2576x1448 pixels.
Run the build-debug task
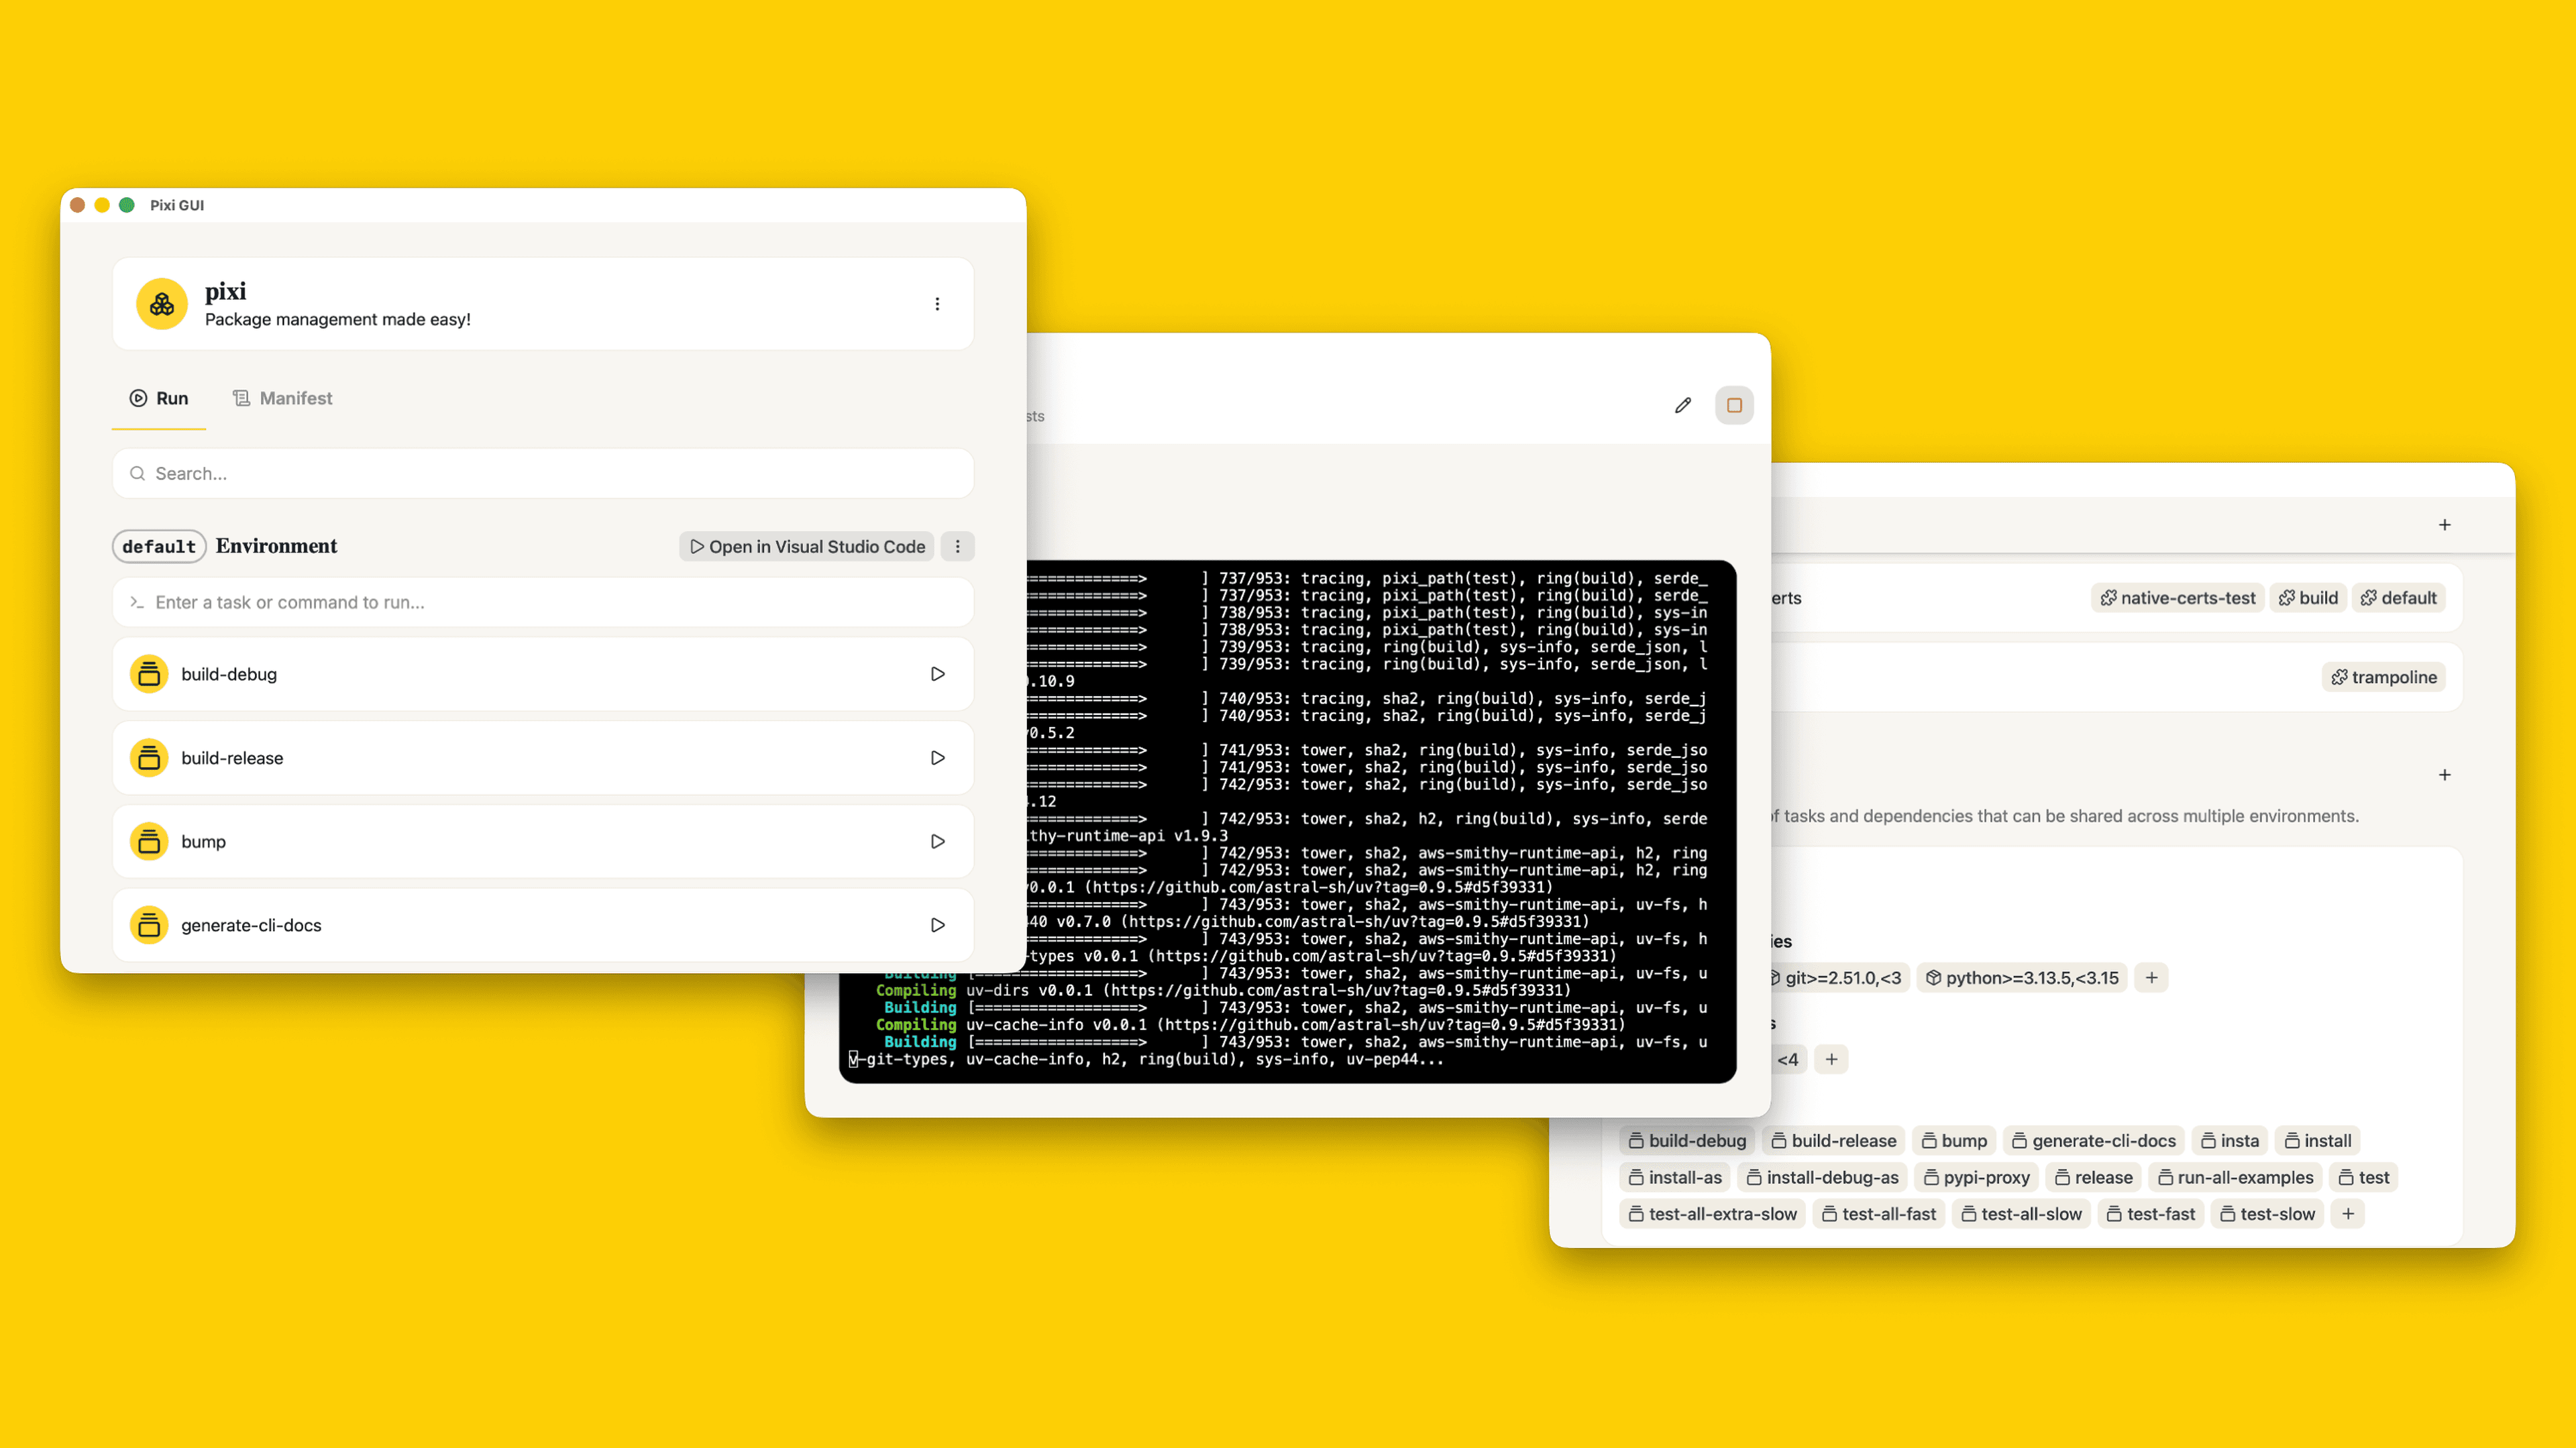click(937, 674)
